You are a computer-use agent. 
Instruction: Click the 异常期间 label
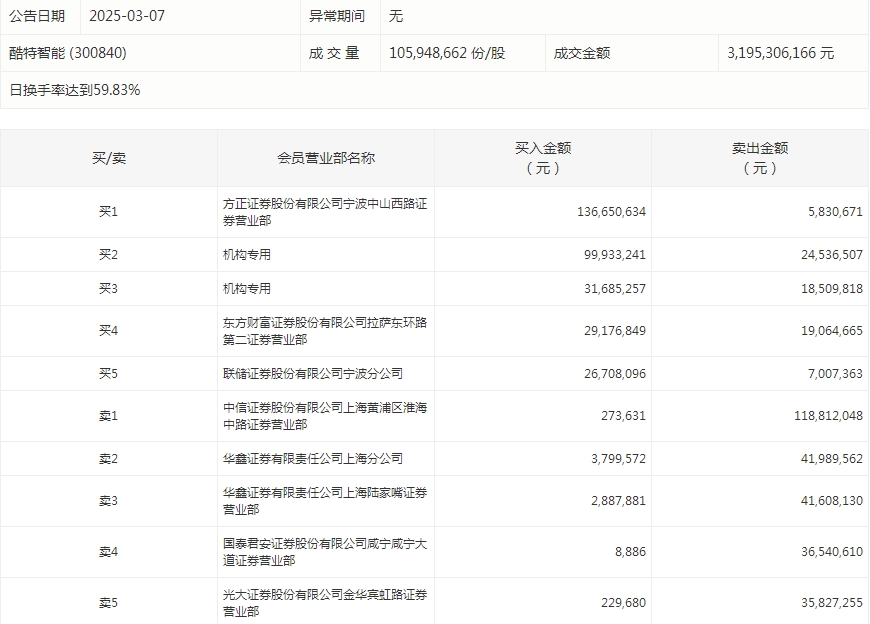coord(337,16)
